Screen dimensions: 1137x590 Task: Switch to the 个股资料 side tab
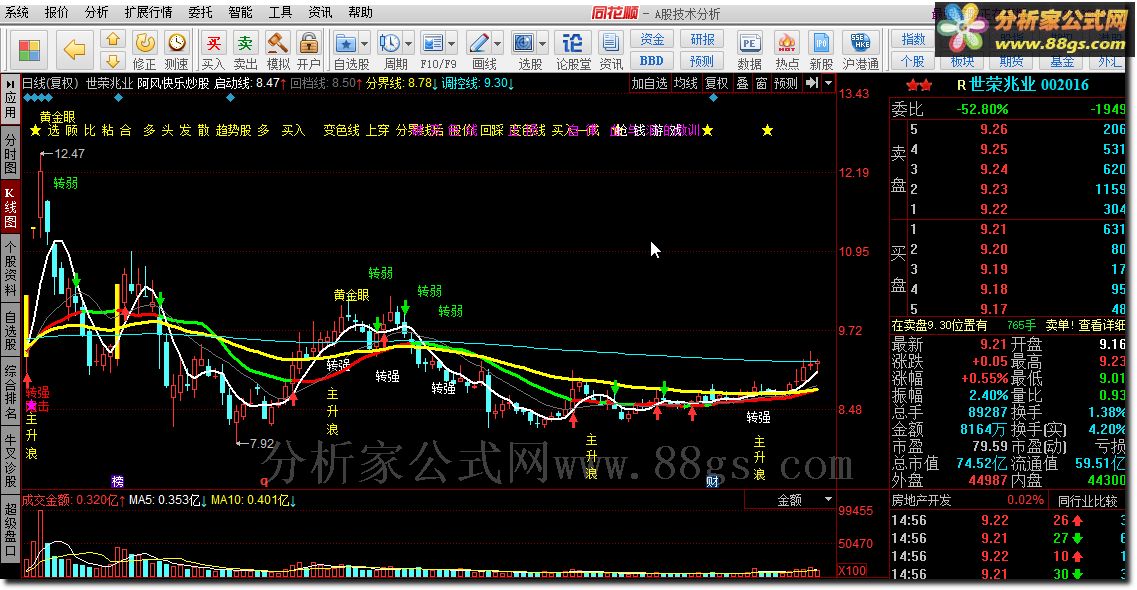point(10,268)
